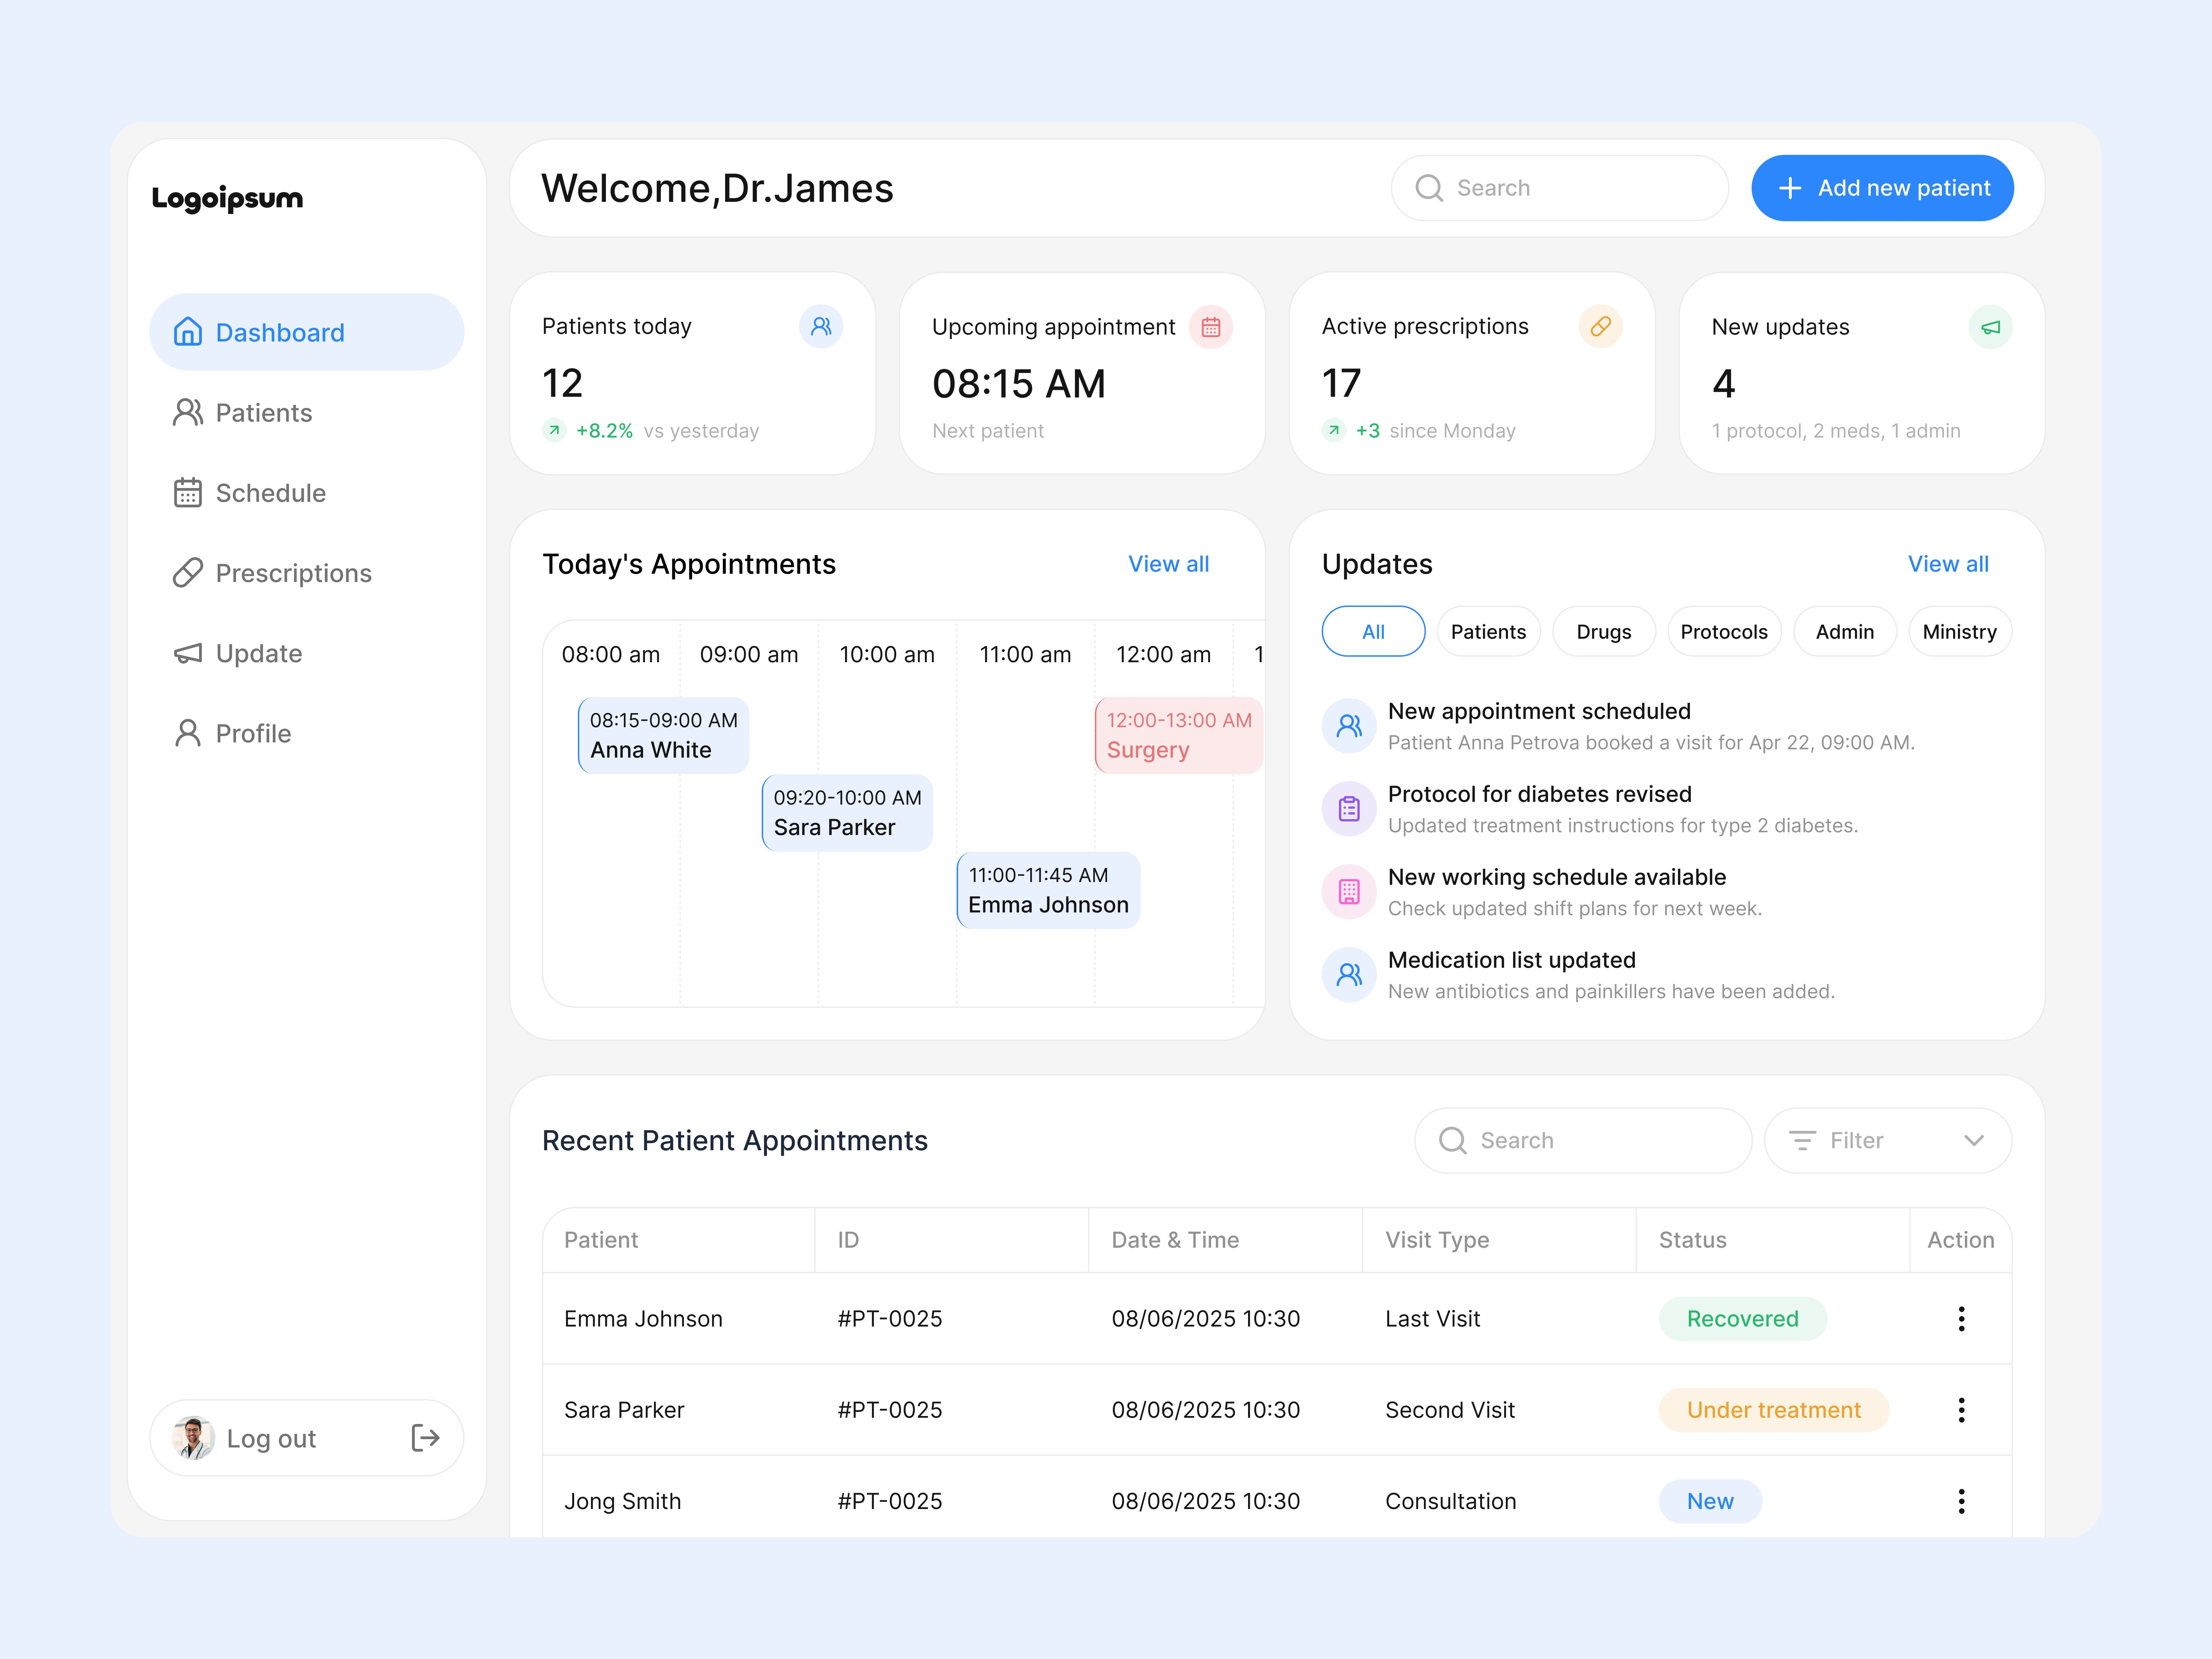
Task: Click magnifier icon in appointments search
Action: click(1453, 1140)
